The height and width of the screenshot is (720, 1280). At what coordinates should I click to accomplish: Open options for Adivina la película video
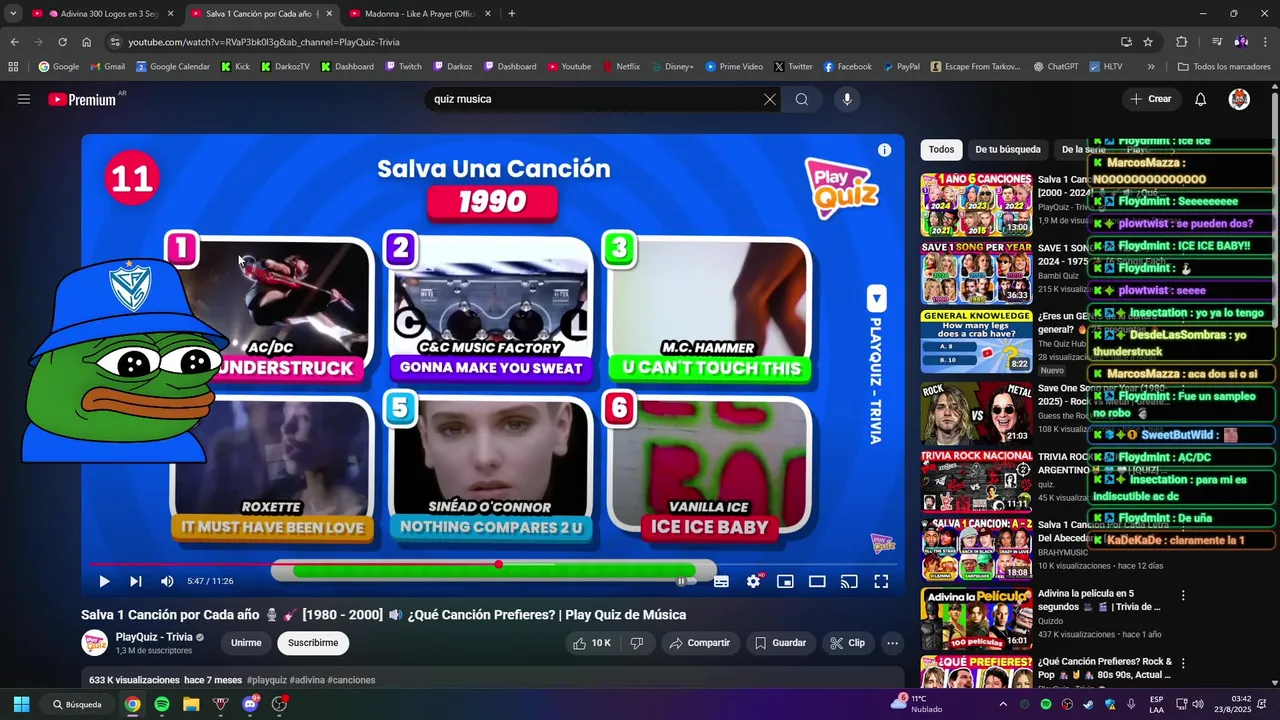[x=1183, y=595]
